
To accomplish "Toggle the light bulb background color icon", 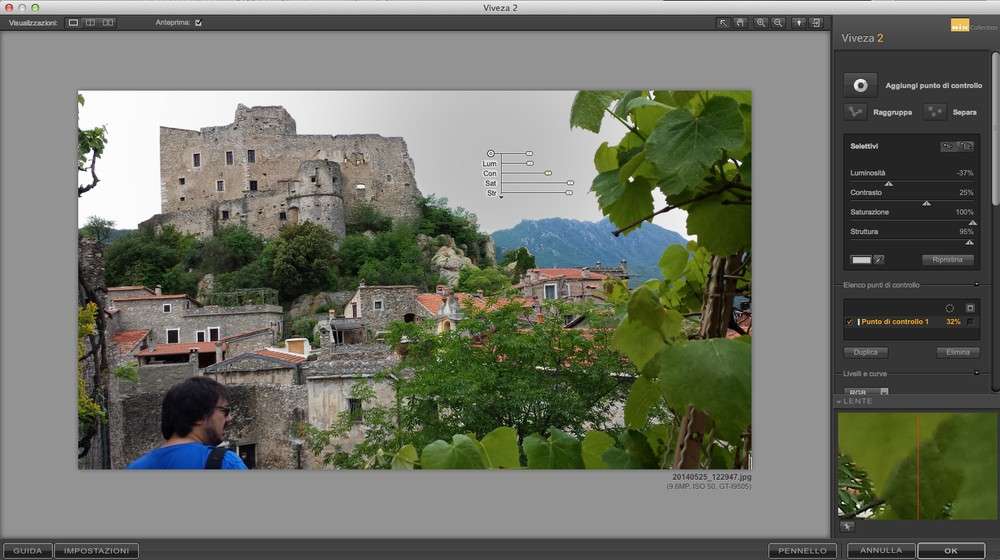I will (799, 22).
